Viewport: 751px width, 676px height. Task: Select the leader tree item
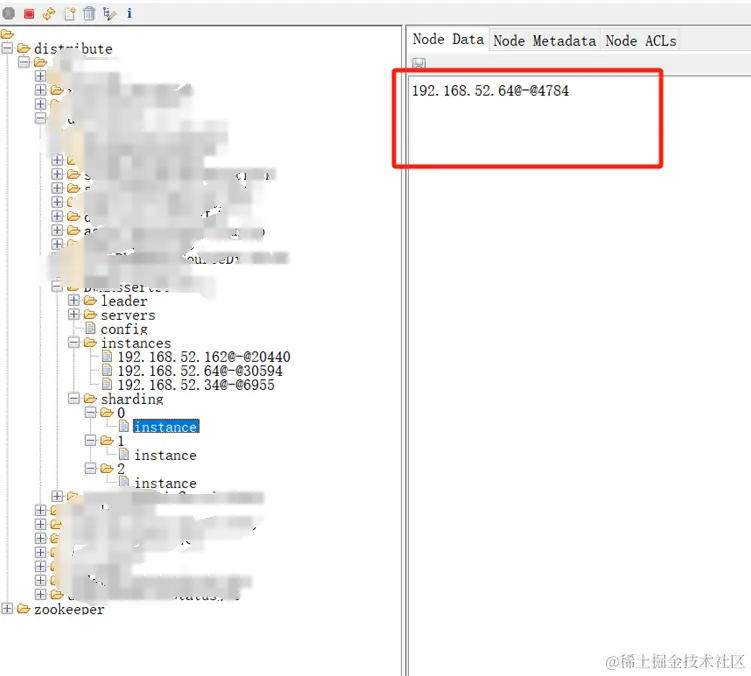(124, 301)
